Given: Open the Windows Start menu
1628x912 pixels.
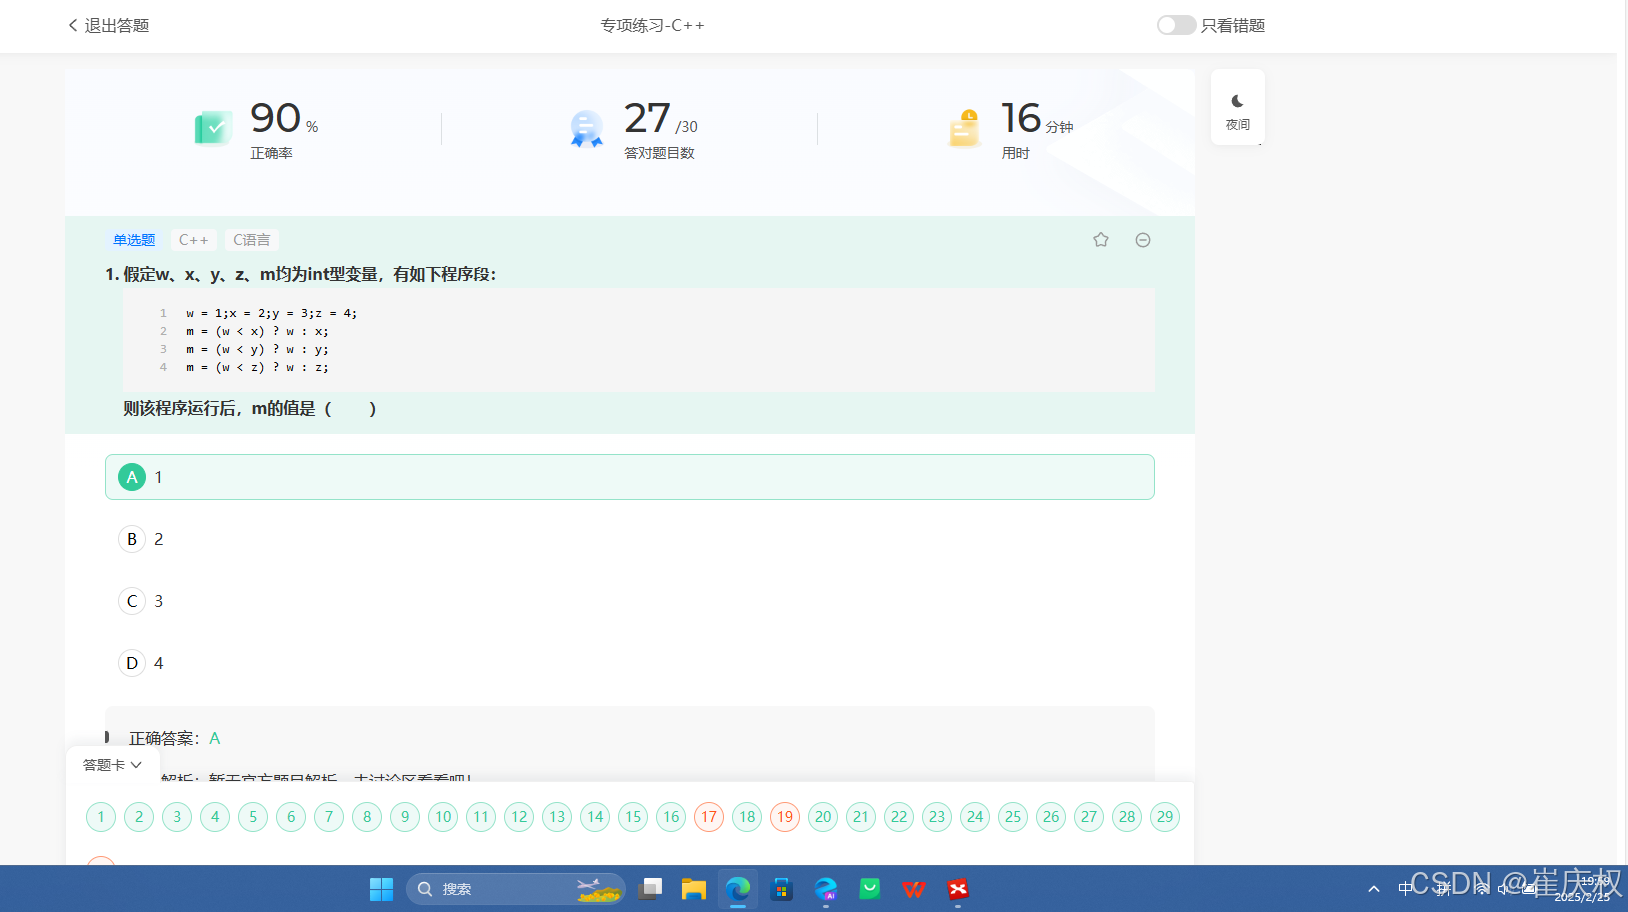Looking at the screenshot, I should 381,889.
